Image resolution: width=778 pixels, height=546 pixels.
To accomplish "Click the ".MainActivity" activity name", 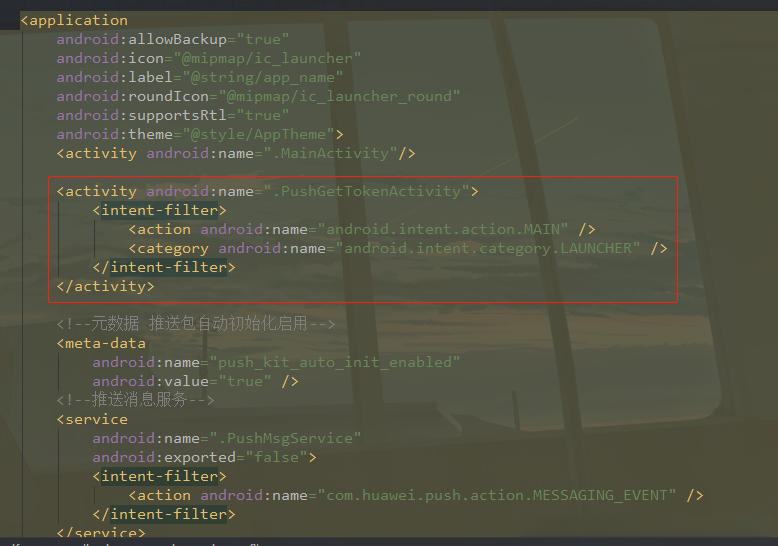I will [x=330, y=153].
